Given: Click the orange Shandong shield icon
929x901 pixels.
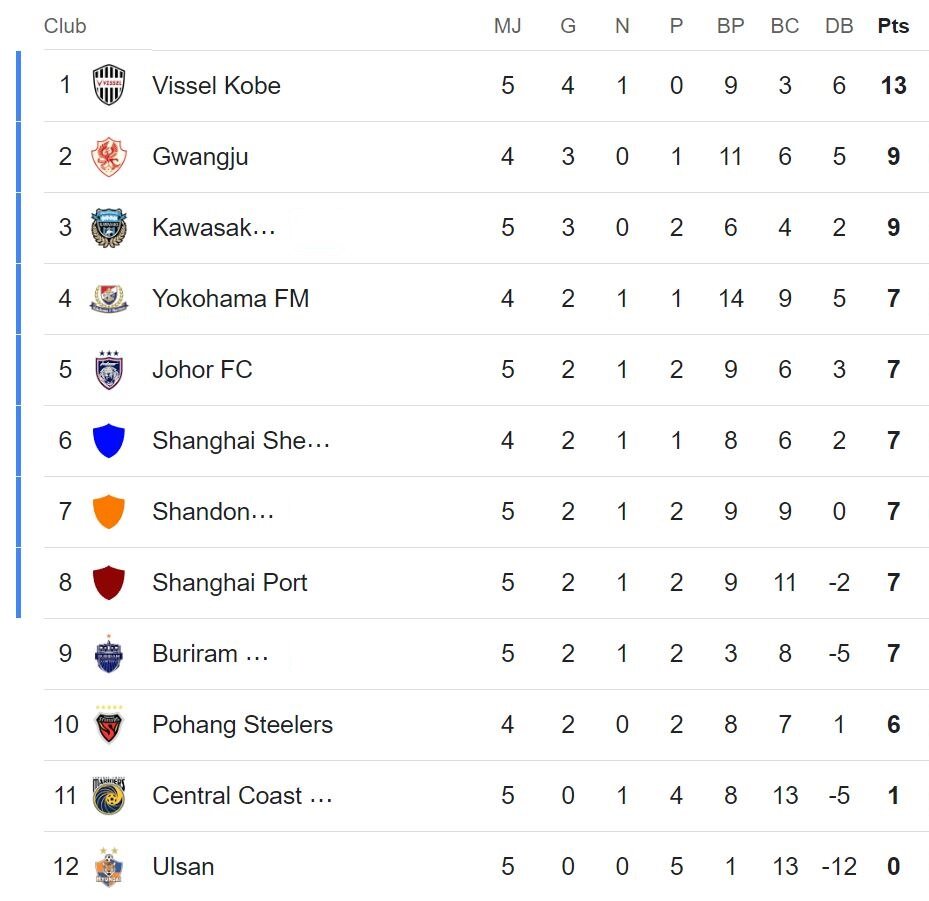Looking at the screenshot, I should (108, 512).
